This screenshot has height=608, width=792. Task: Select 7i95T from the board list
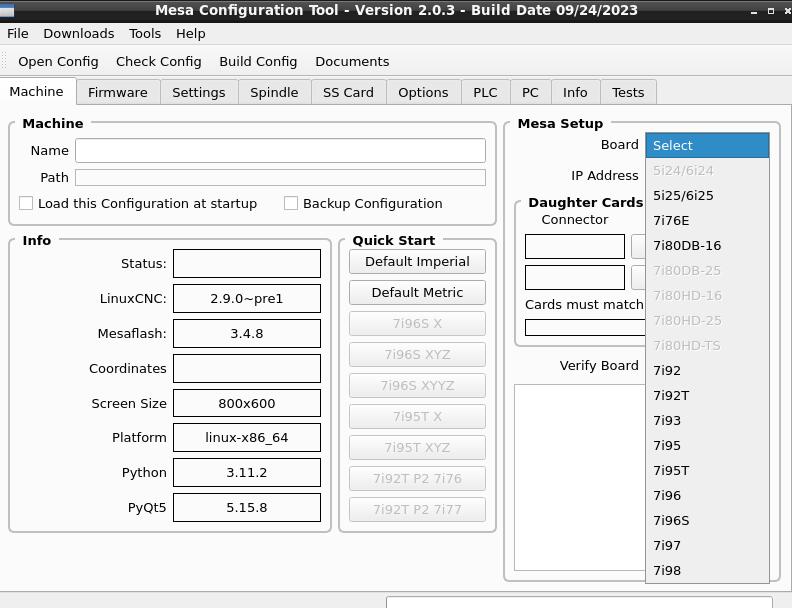(707, 471)
